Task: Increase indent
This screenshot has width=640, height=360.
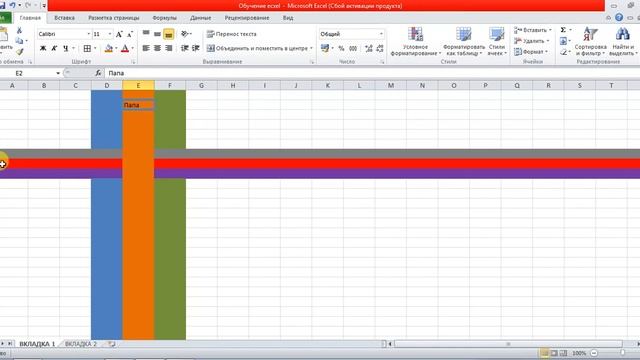Action: coord(196,48)
